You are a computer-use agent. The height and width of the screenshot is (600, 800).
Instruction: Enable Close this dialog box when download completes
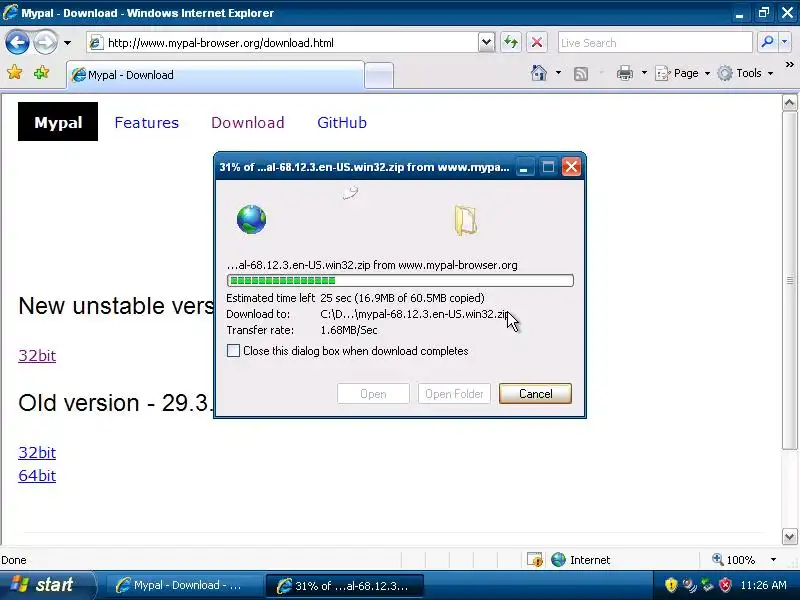tap(233, 351)
